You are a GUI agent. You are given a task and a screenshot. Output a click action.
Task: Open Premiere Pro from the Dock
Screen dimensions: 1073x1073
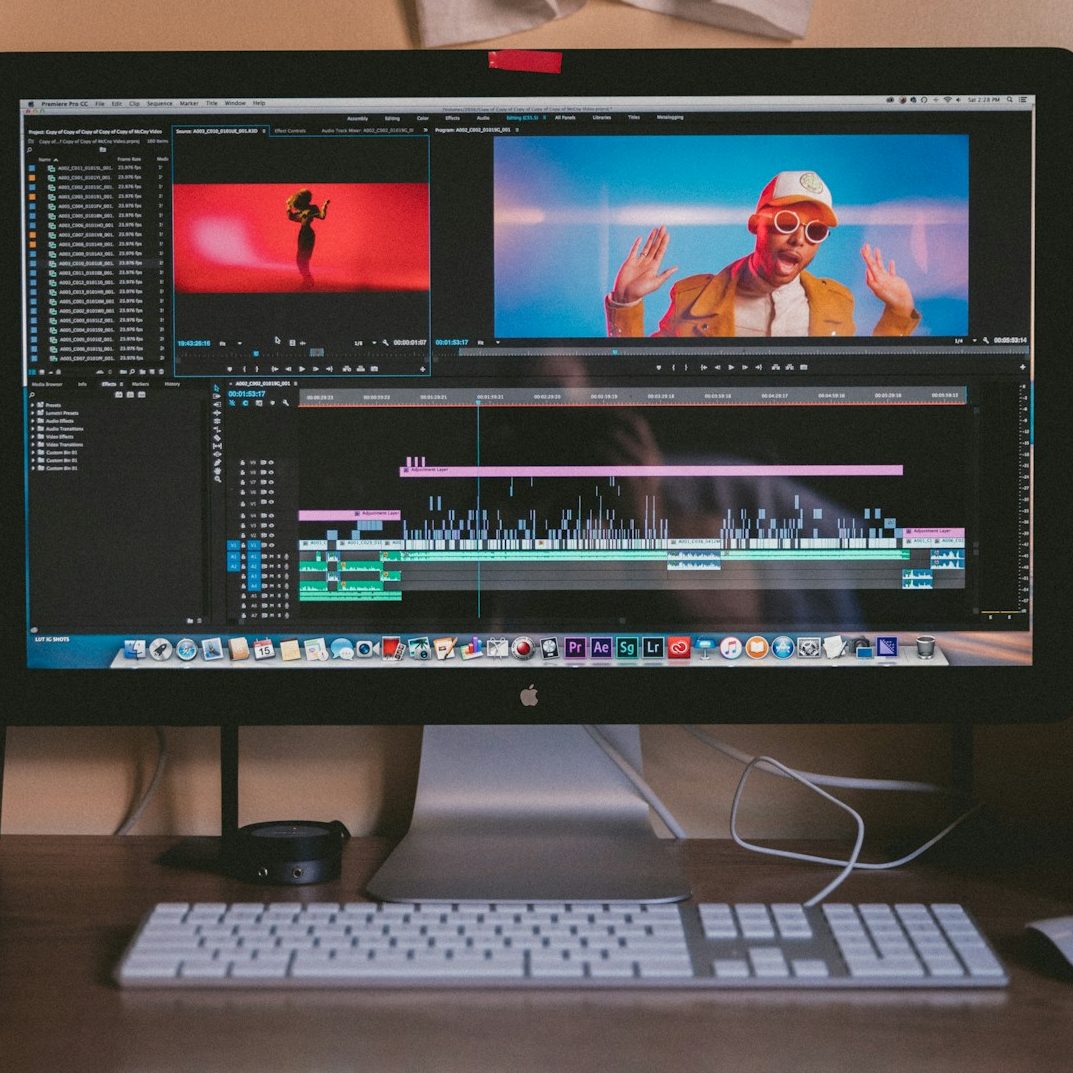[575, 648]
